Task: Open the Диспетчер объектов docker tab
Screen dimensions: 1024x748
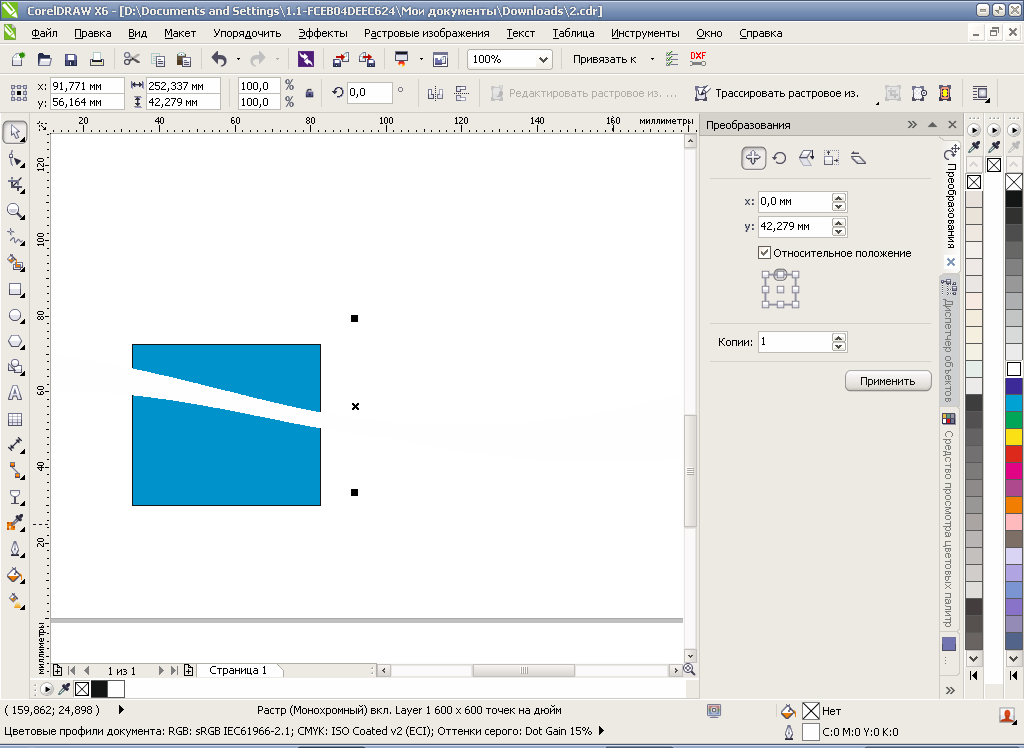Action: (949, 340)
